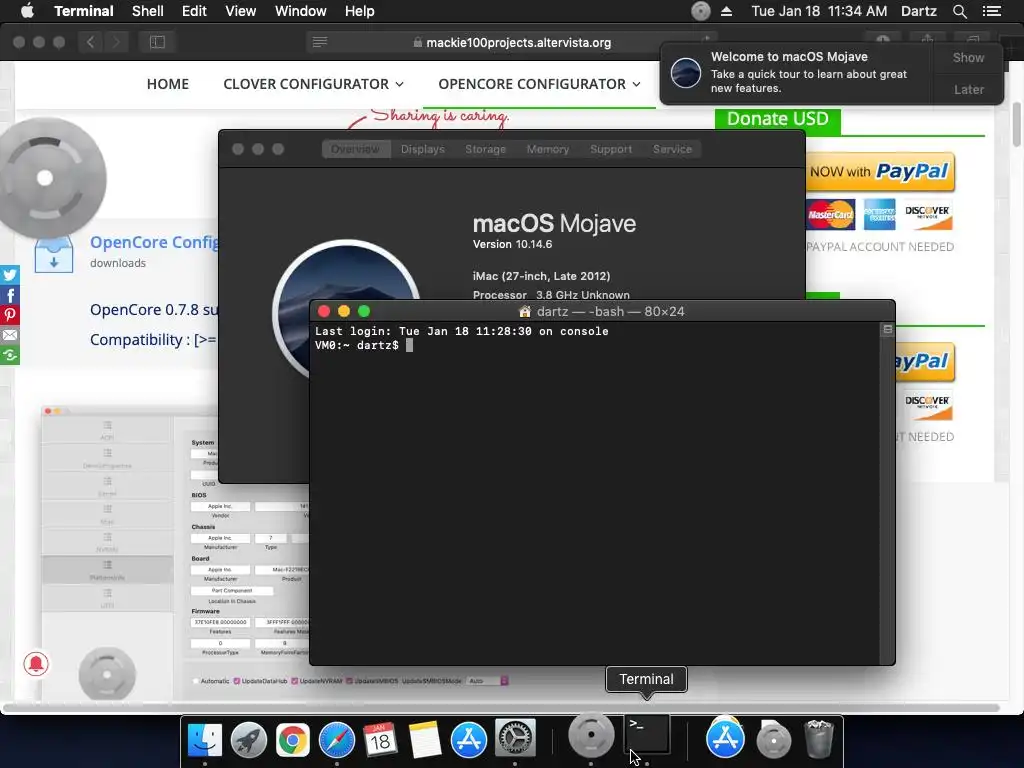Click Safari sidebar toggle icon
This screenshot has height=768, width=1024.
[157, 42]
